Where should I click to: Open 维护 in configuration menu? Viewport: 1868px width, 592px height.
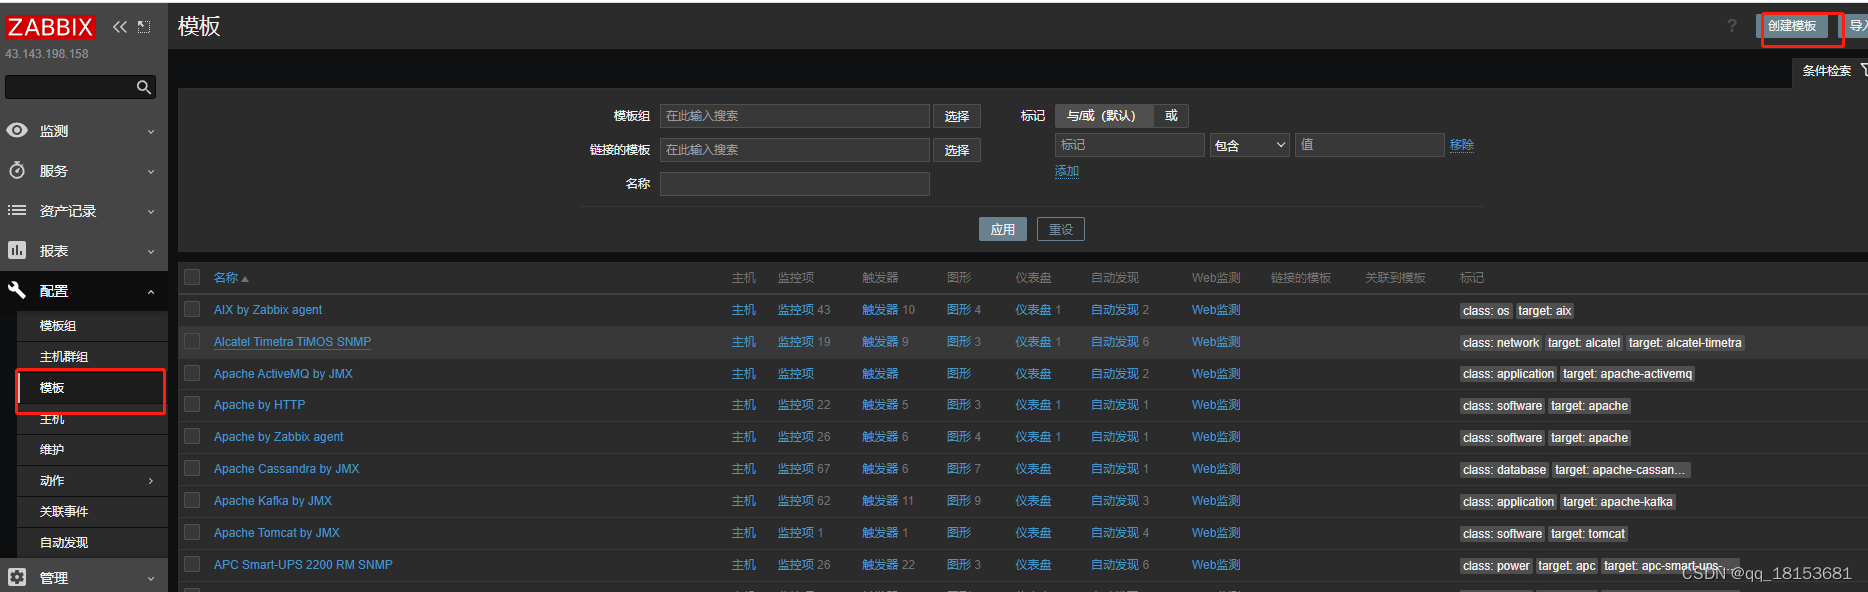pos(52,450)
